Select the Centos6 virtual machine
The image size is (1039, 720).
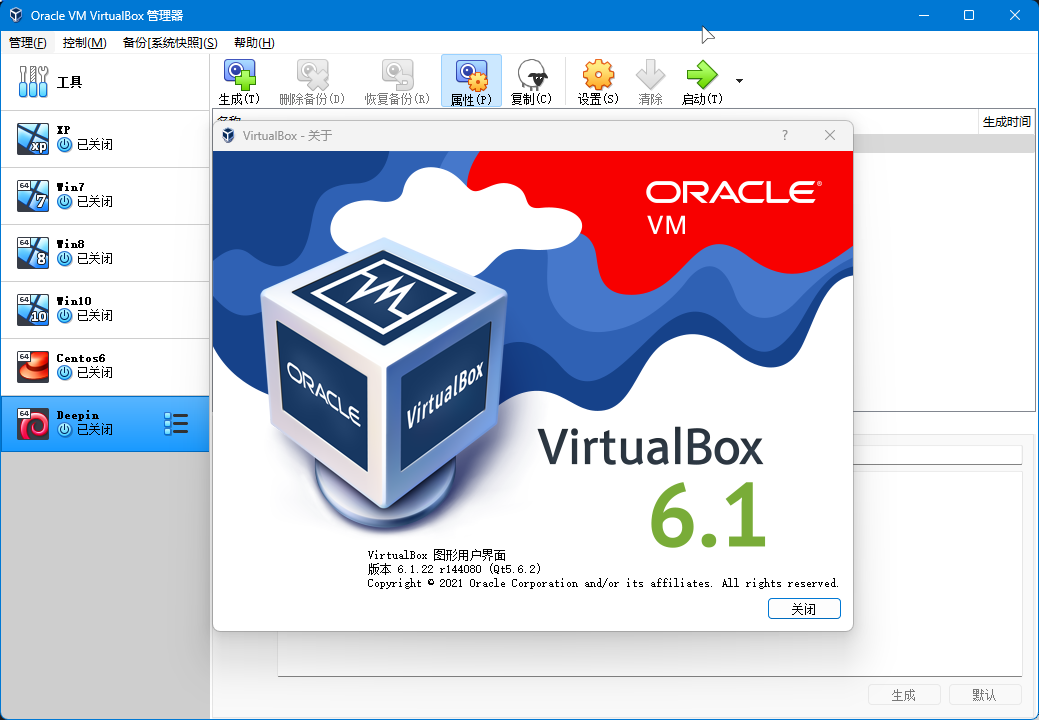point(105,367)
